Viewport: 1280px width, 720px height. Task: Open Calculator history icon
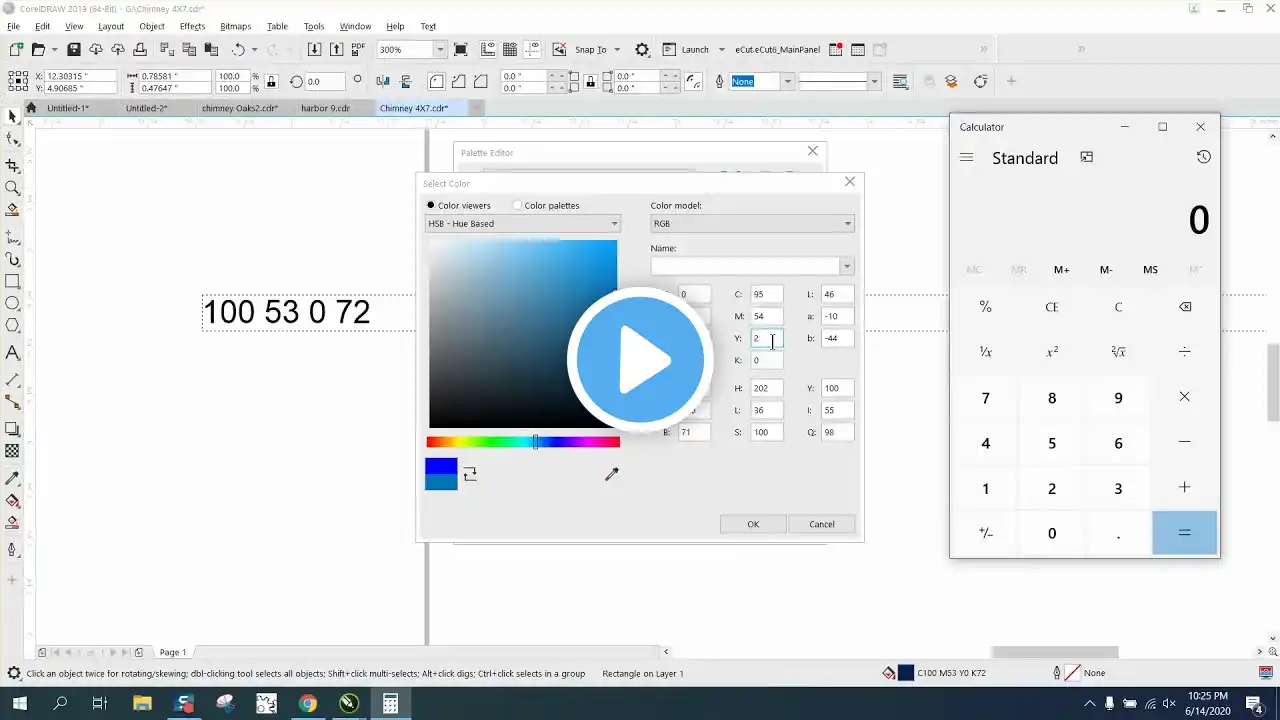[1203, 157]
